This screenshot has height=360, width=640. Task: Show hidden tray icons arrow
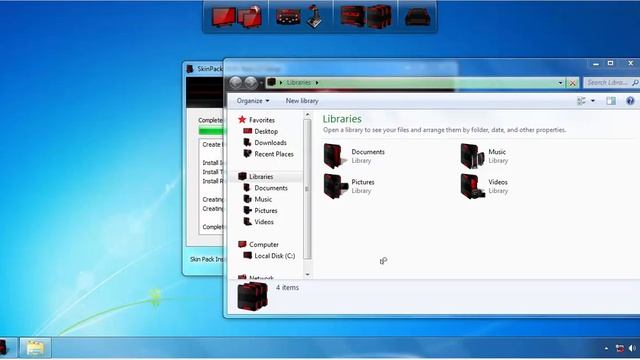(607, 348)
